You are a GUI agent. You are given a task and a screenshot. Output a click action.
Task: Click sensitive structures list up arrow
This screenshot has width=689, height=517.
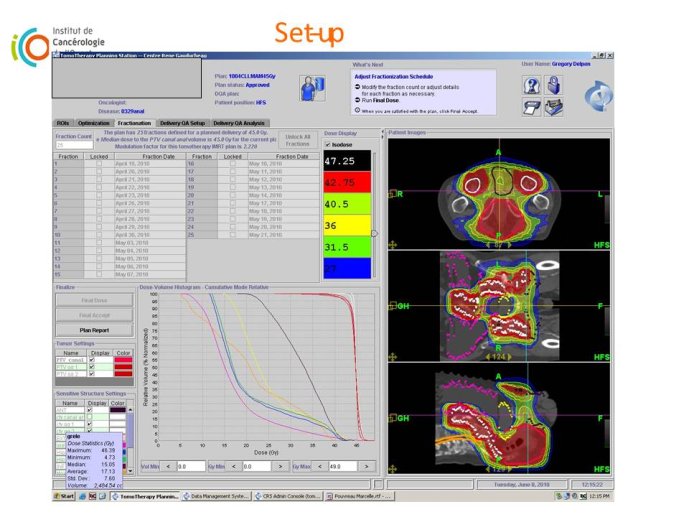click(x=130, y=410)
